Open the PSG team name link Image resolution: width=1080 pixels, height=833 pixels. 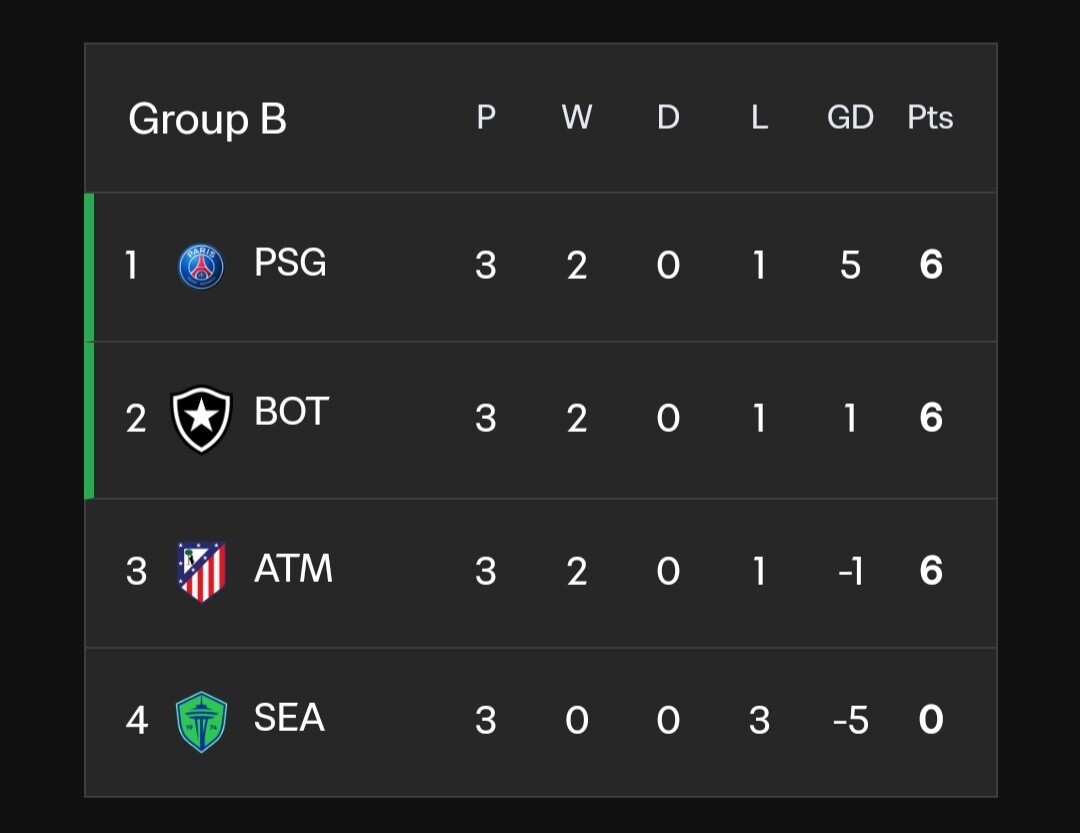290,263
